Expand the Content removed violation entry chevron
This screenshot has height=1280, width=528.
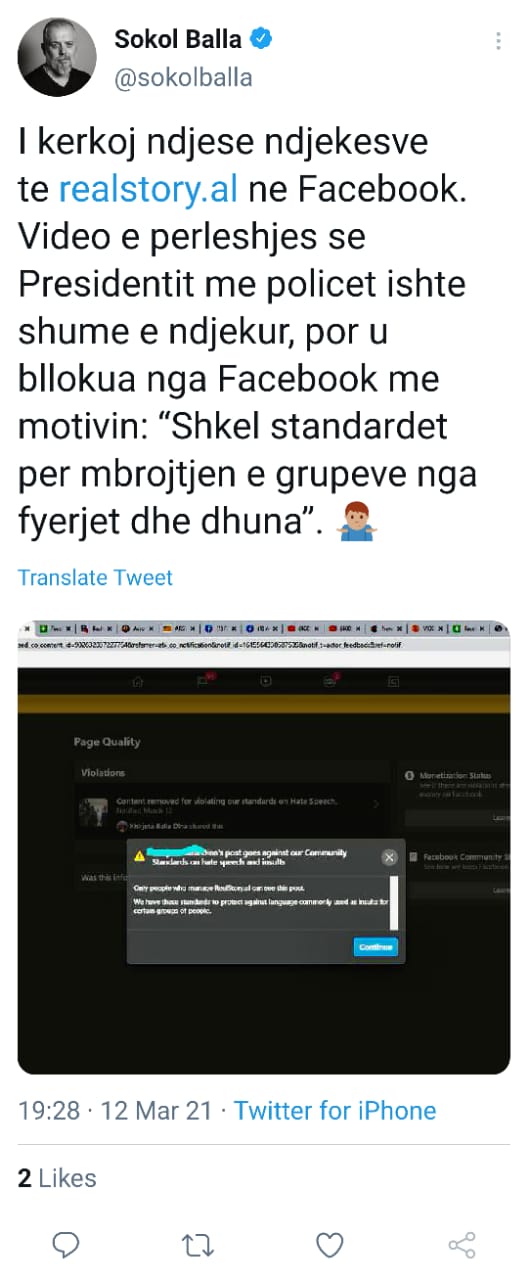coord(376,803)
